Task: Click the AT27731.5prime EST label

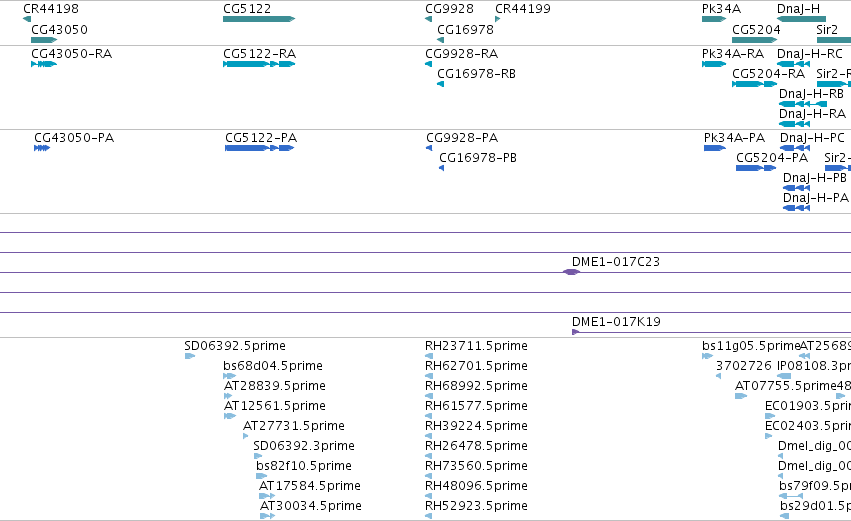Action: coord(294,426)
